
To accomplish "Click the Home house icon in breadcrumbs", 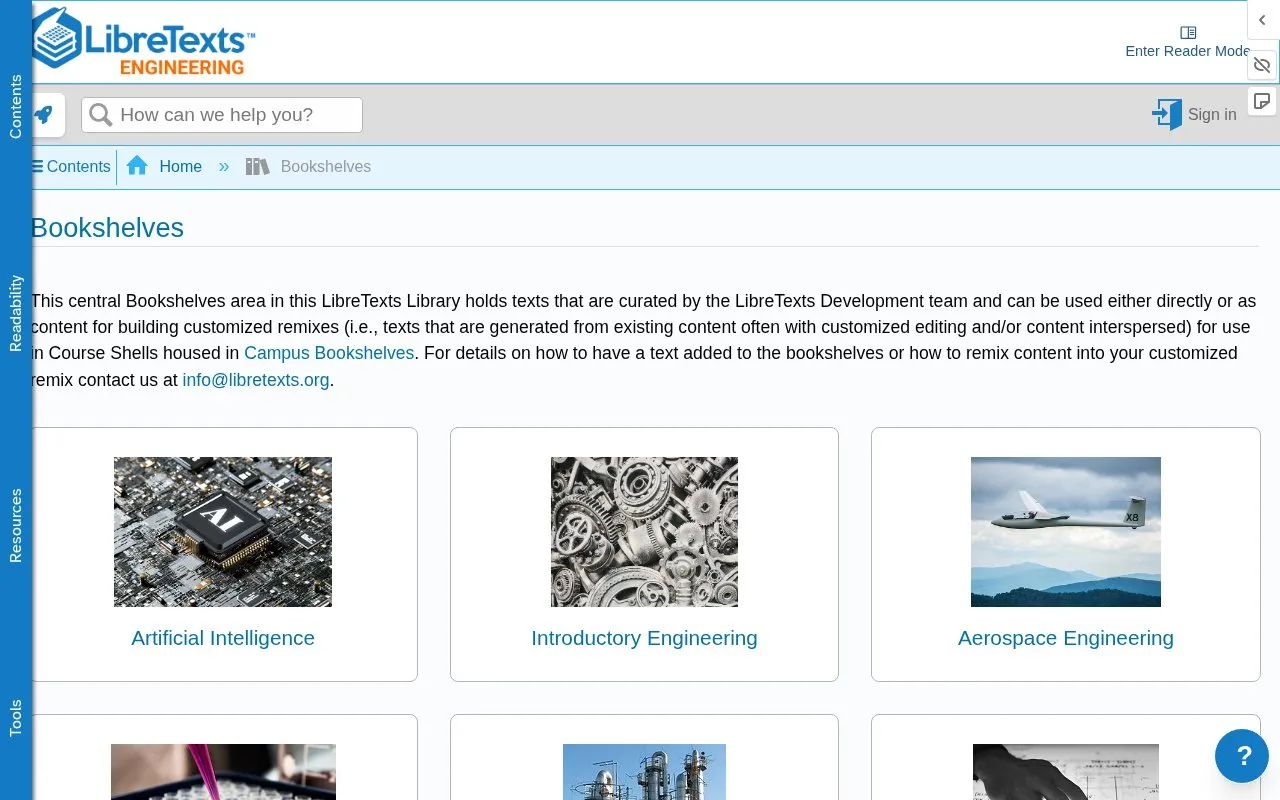I will coord(138,166).
